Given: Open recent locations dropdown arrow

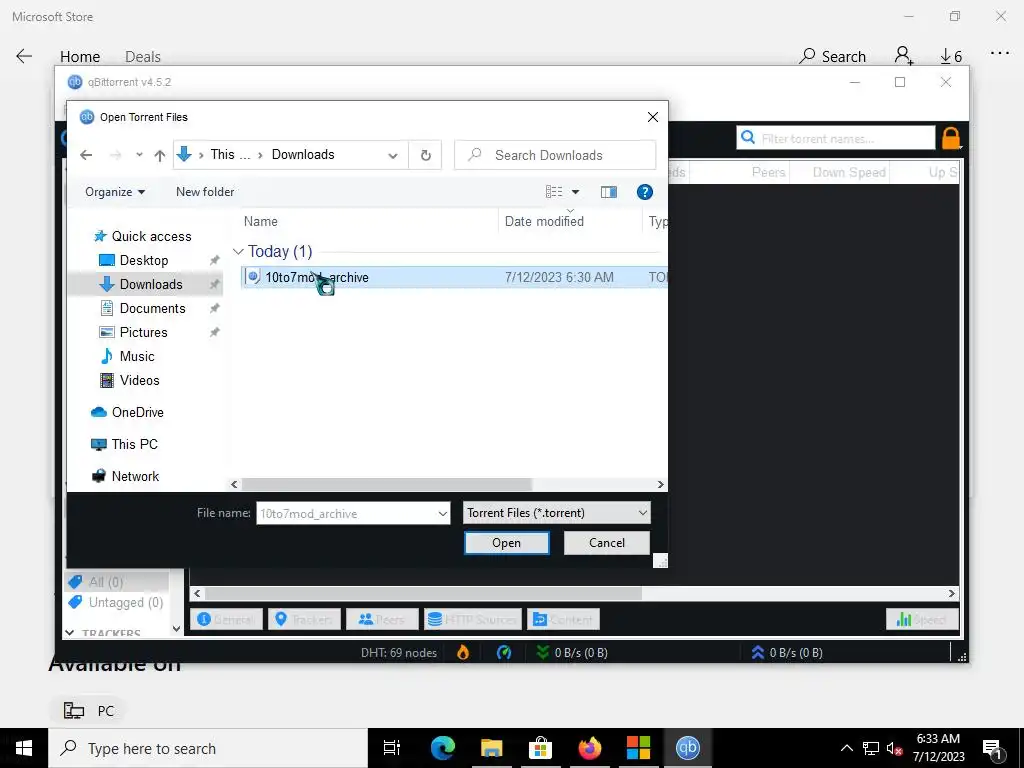Looking at the screenshot, I should [139, 155].
